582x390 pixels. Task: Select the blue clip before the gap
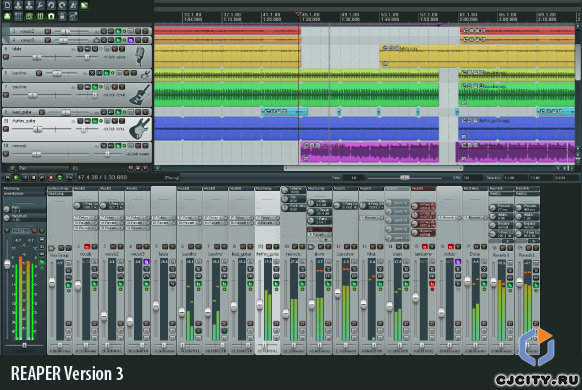point(296,128)
